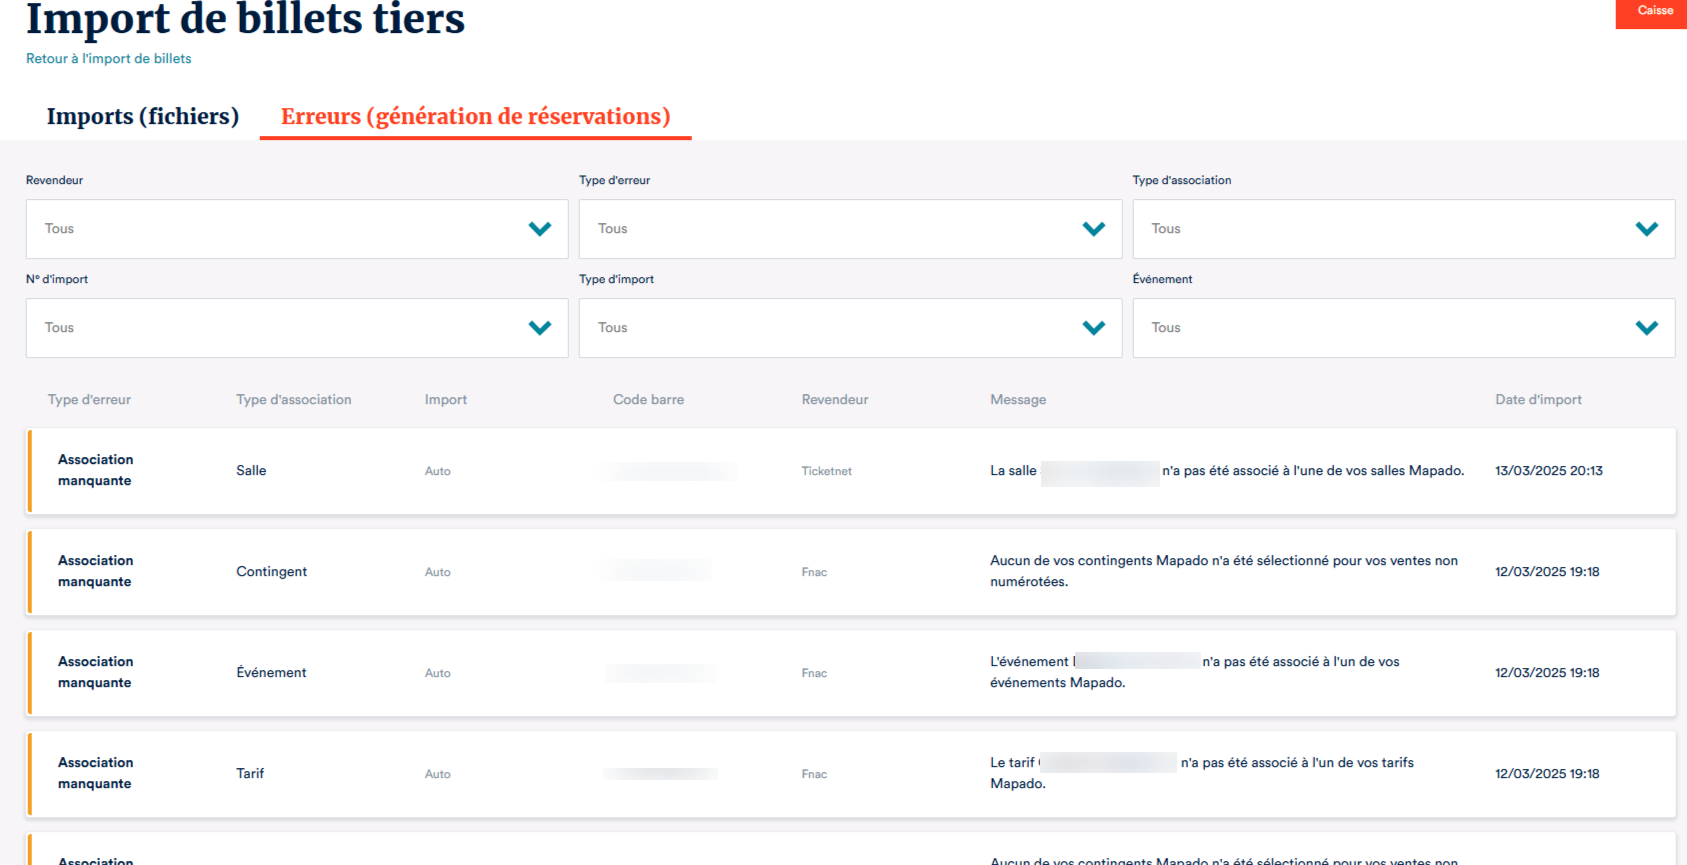Click chevron icon in Événement filter
1687x865 pixels.
1647,328
